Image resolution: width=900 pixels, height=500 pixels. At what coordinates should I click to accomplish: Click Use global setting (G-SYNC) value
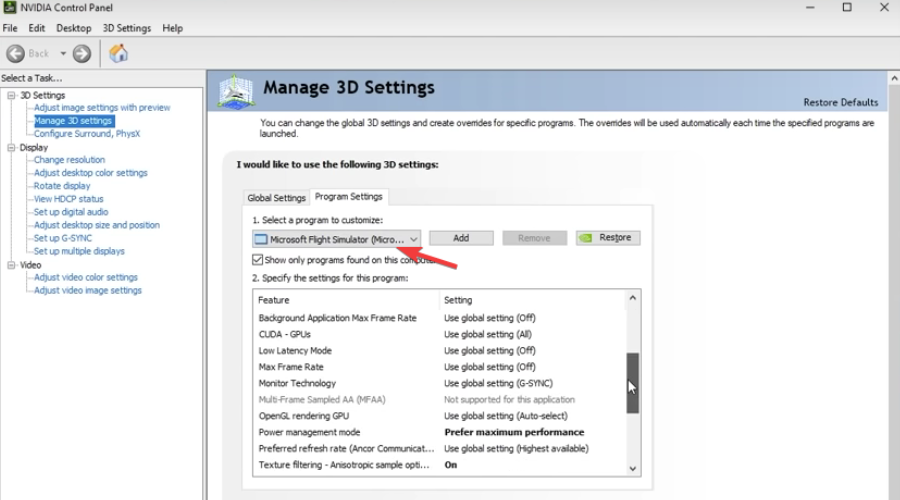coord(498,383)
